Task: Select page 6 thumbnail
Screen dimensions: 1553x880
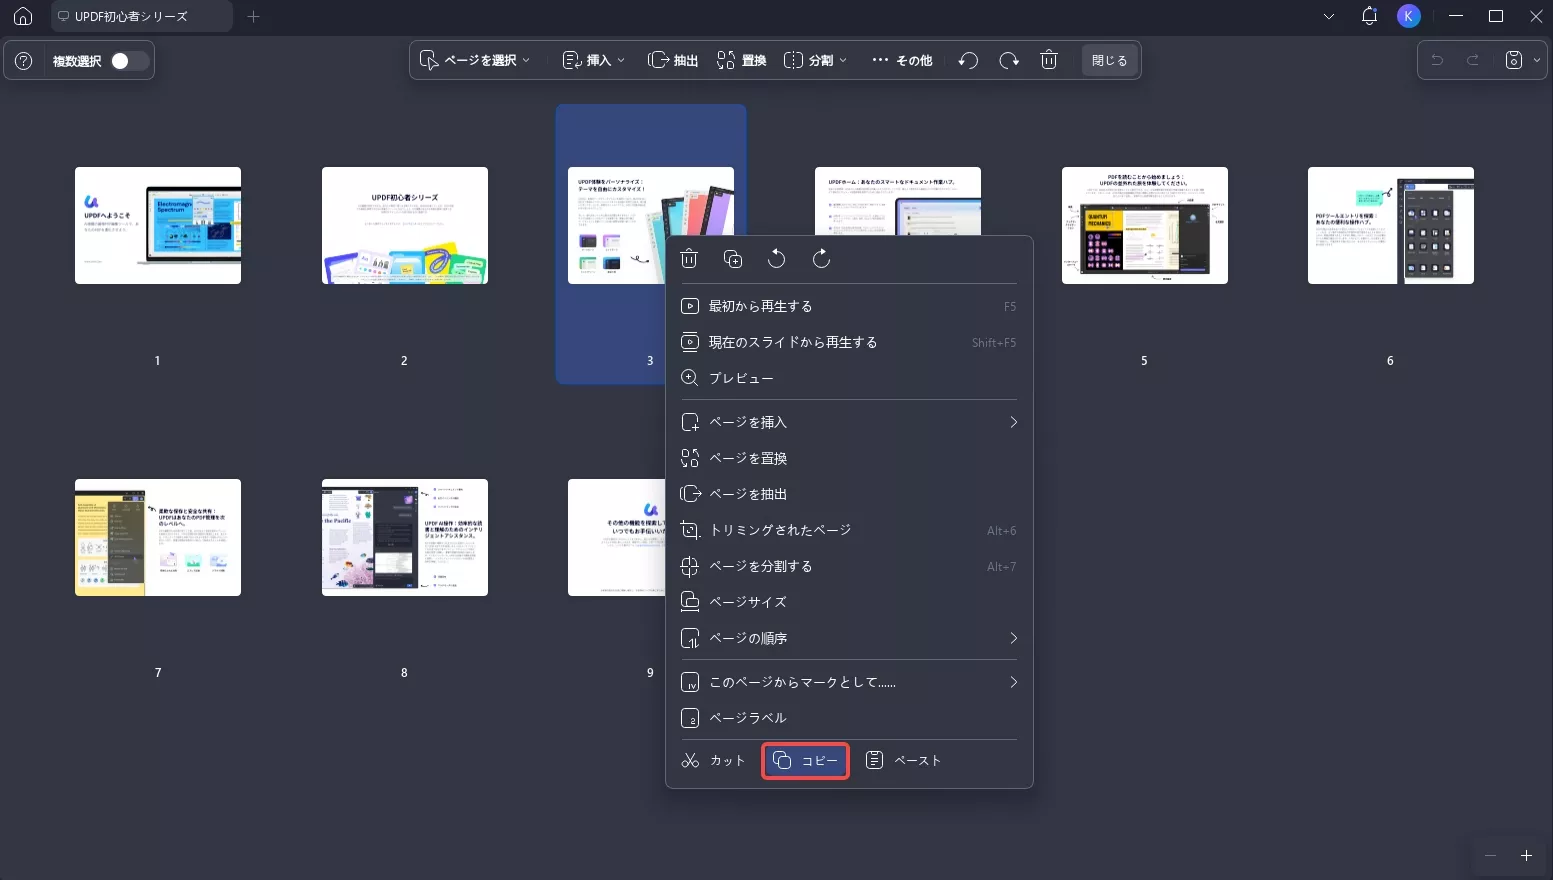Action: click(1391, 225)
